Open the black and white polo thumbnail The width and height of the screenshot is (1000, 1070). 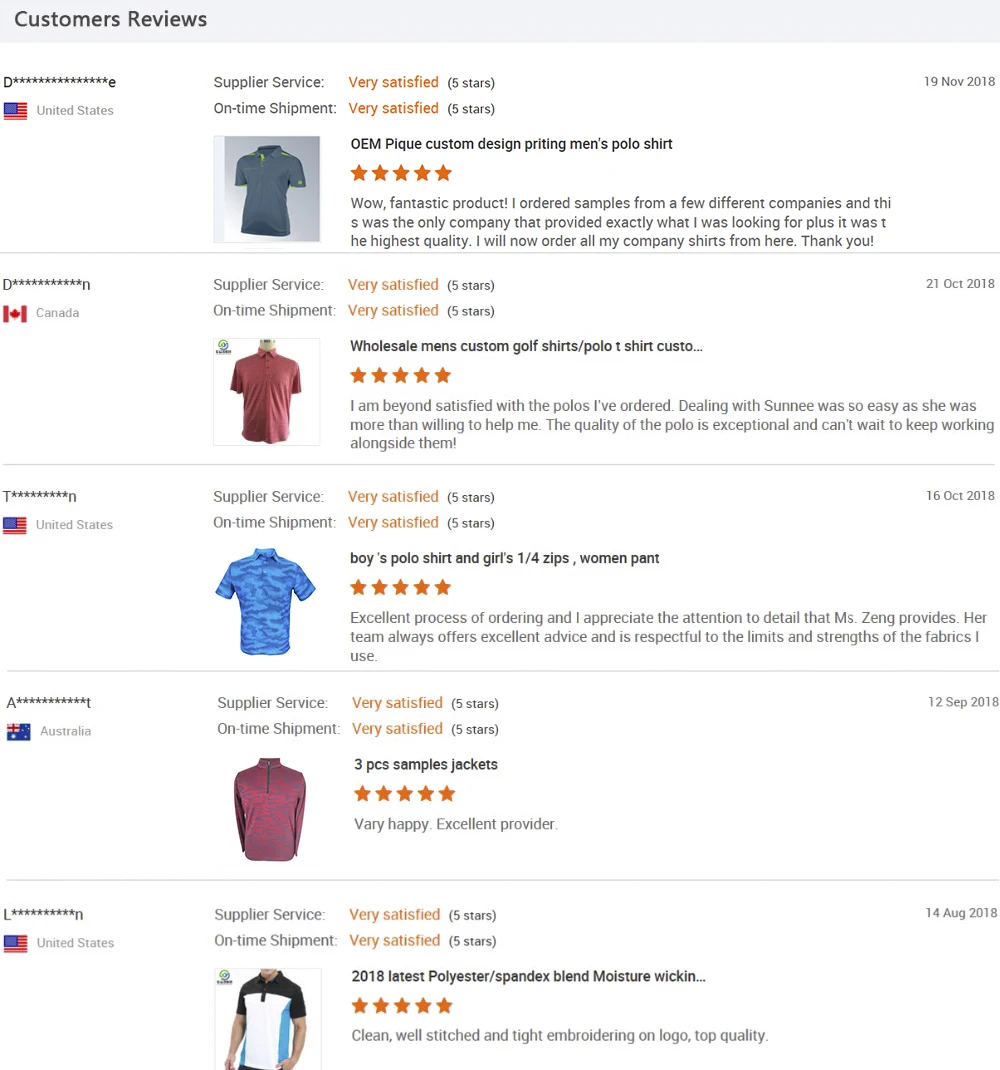point(268,1018)
